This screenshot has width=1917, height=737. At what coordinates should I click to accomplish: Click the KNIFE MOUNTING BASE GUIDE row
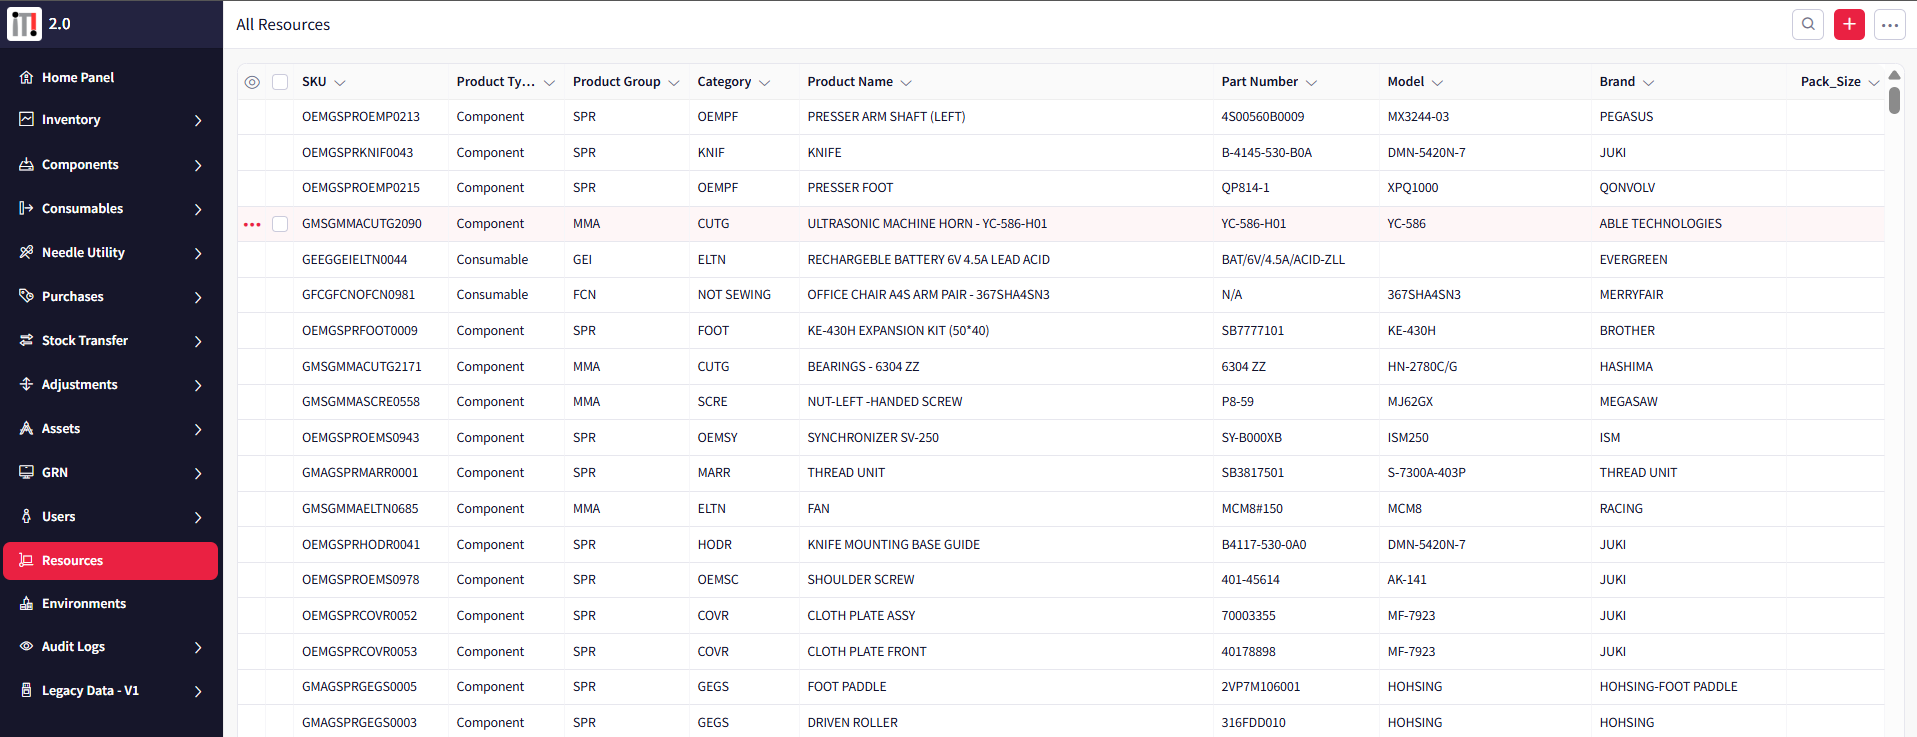[893, 544]
